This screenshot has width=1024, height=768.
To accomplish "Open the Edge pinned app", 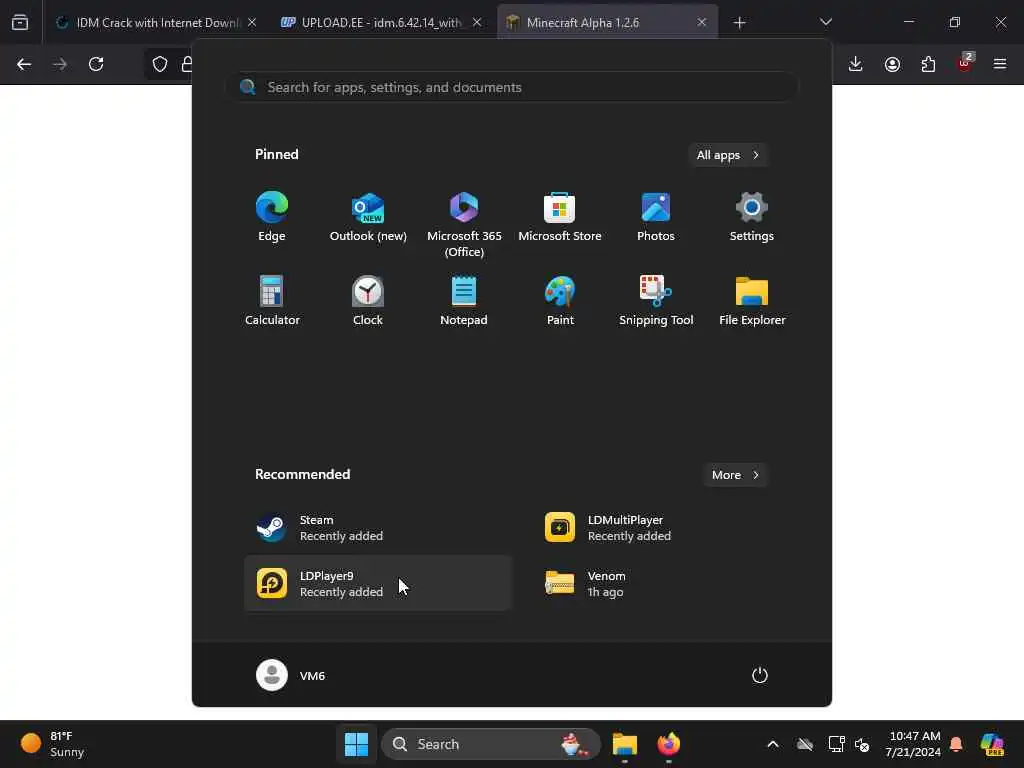I will pos(272,217).
